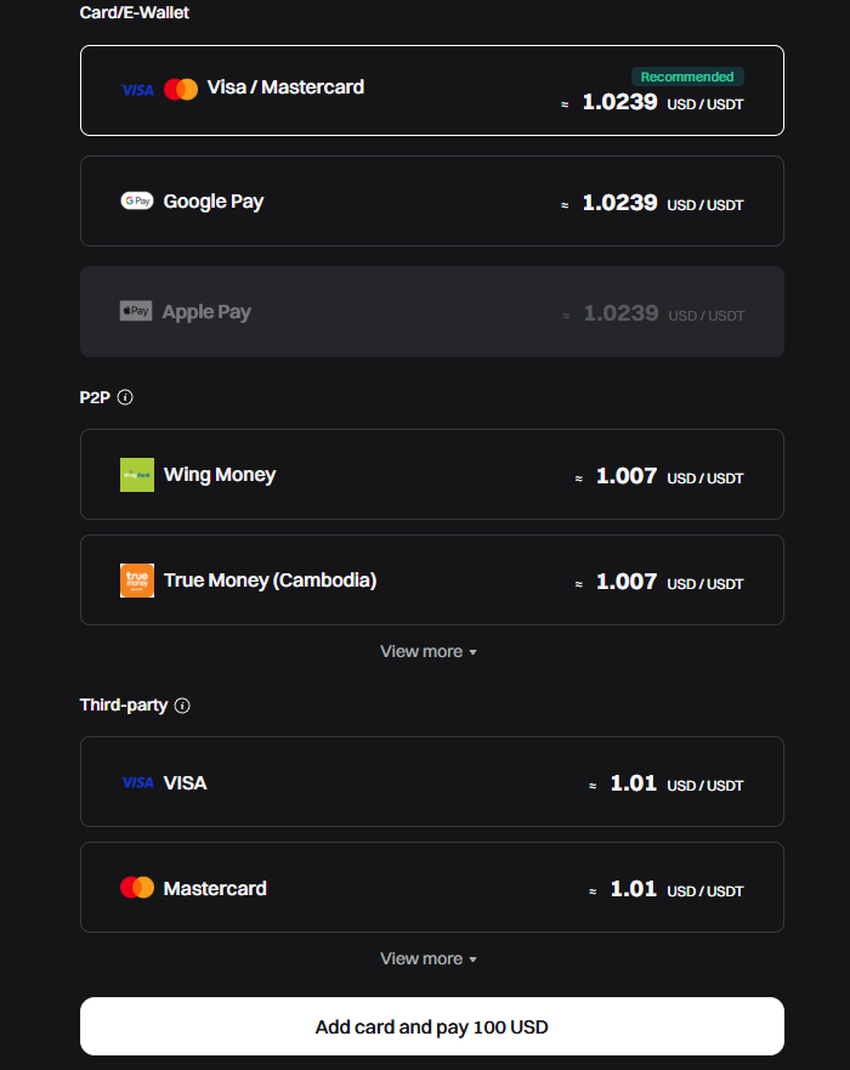Viewport: 850px width, 1070px height.
Task: Expand View more under Third-party
Action: [428, 958]
